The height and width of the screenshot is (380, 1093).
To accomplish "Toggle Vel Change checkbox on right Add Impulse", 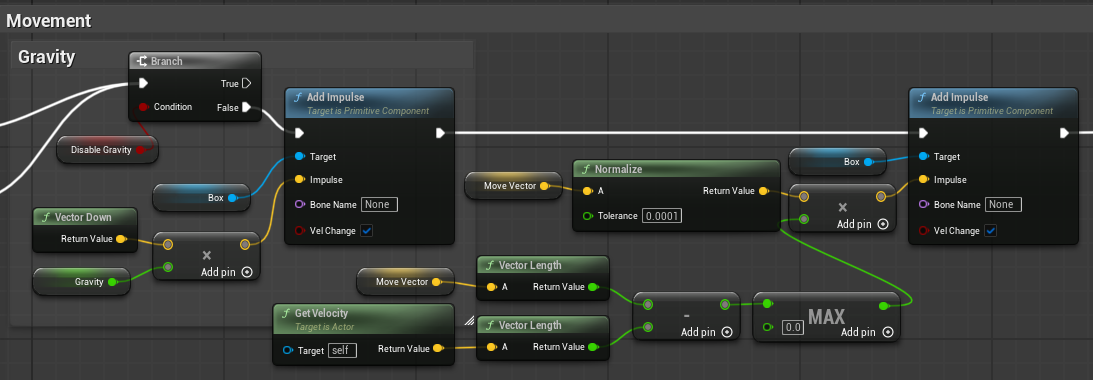I will coord(991,231).
